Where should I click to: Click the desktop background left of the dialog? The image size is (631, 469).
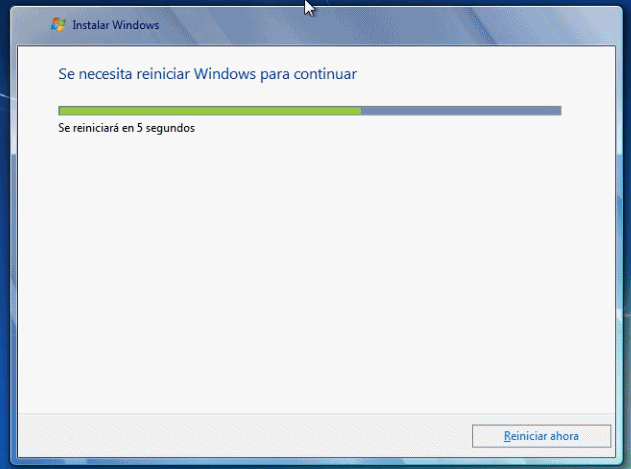point(8,250)
